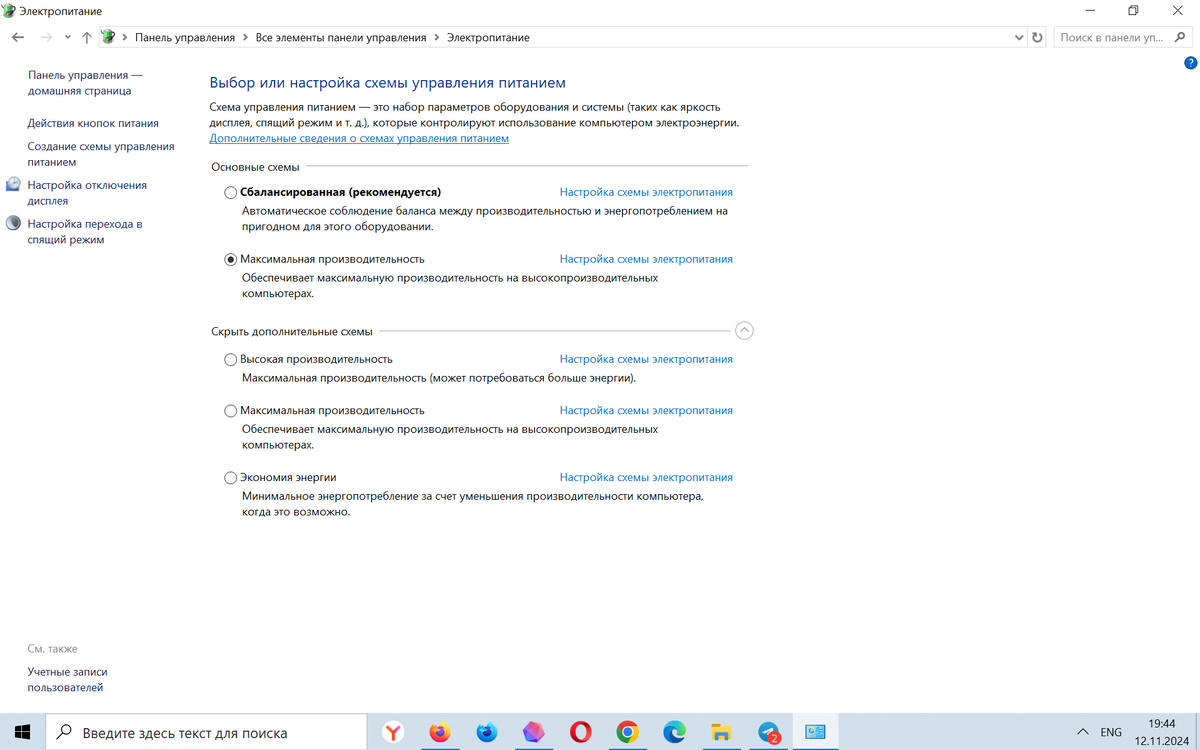1200x750 pixels.
Task: Click the Forward navigation arrow
Action: pyautogui.click(x=46, y=37)
